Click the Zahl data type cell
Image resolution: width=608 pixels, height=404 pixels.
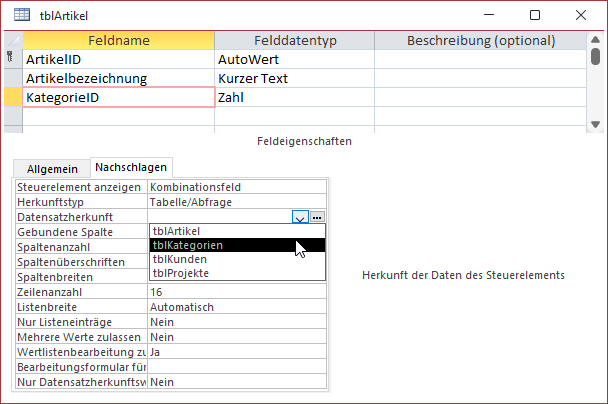click(295, 97)
